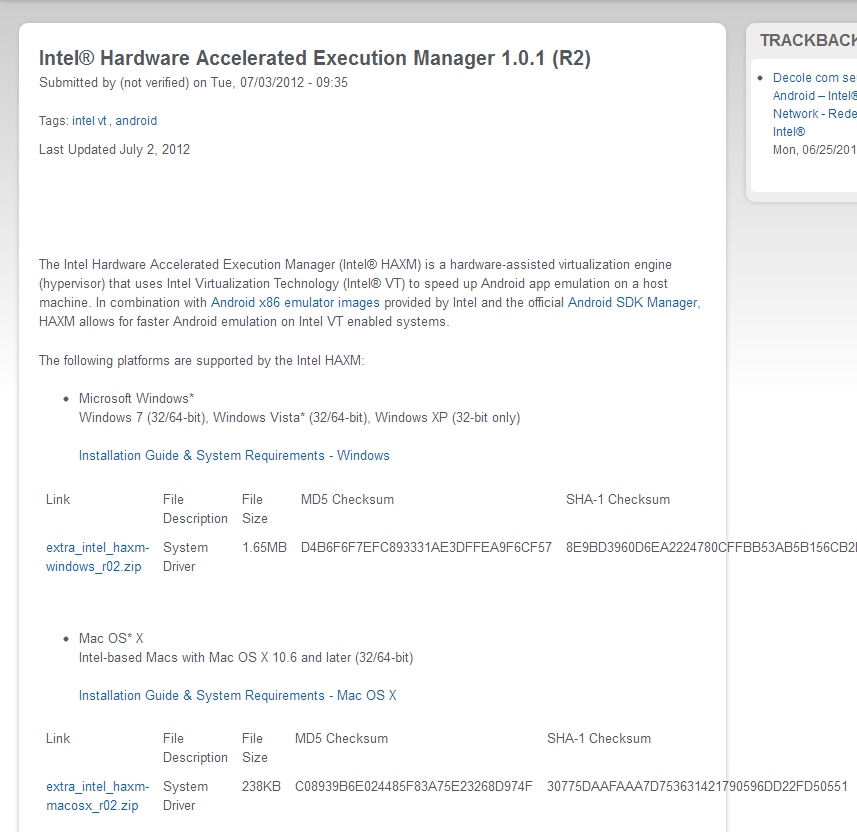Click the Windows MD5 checksum D4B6F6F7EFC893331AE3DFFEA9F6CF57
The height and width of the screenshot is (832, 857).
[426, 548]
